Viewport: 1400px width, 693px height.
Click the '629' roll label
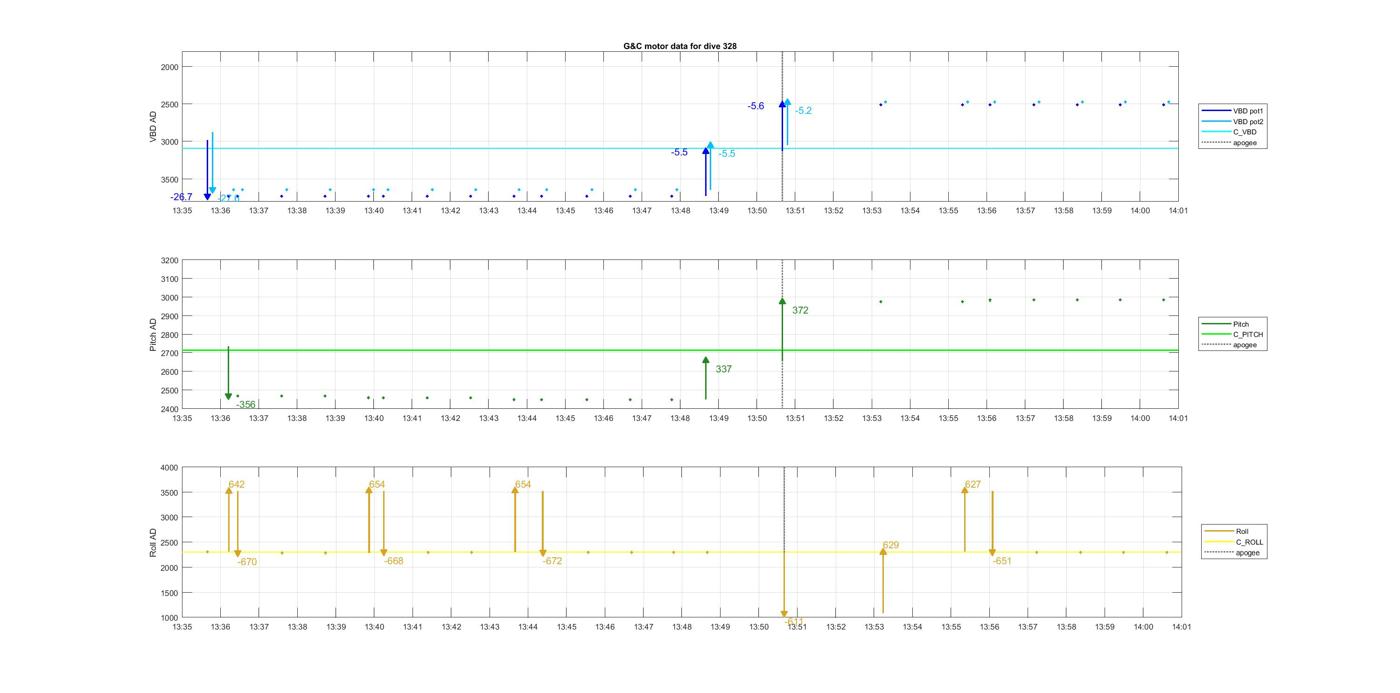(891, 546)
